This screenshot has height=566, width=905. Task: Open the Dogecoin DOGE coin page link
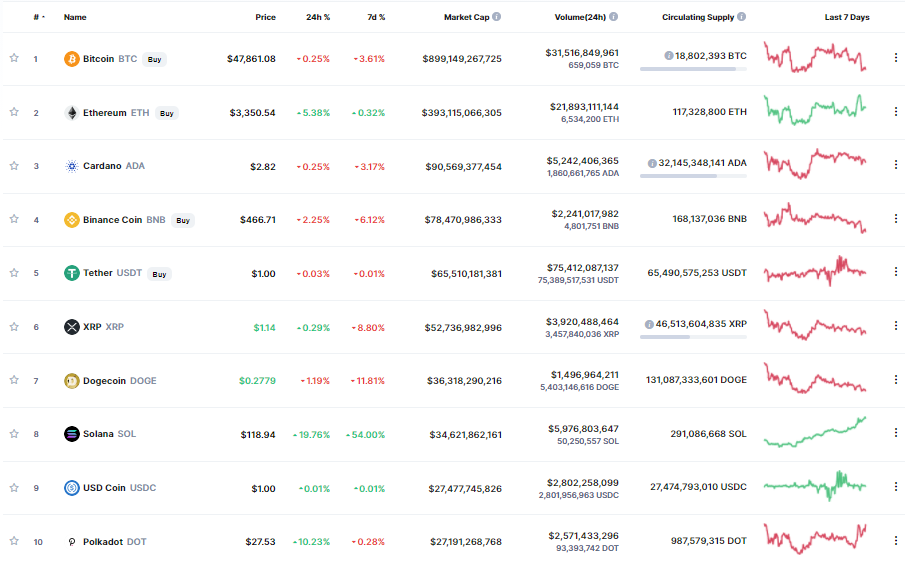[119, 381]
